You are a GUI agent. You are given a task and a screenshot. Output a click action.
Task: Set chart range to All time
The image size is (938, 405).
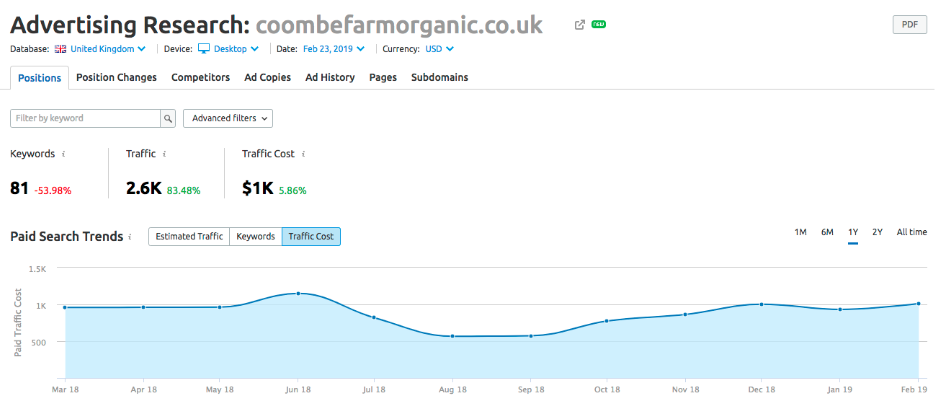click(912, 232)
